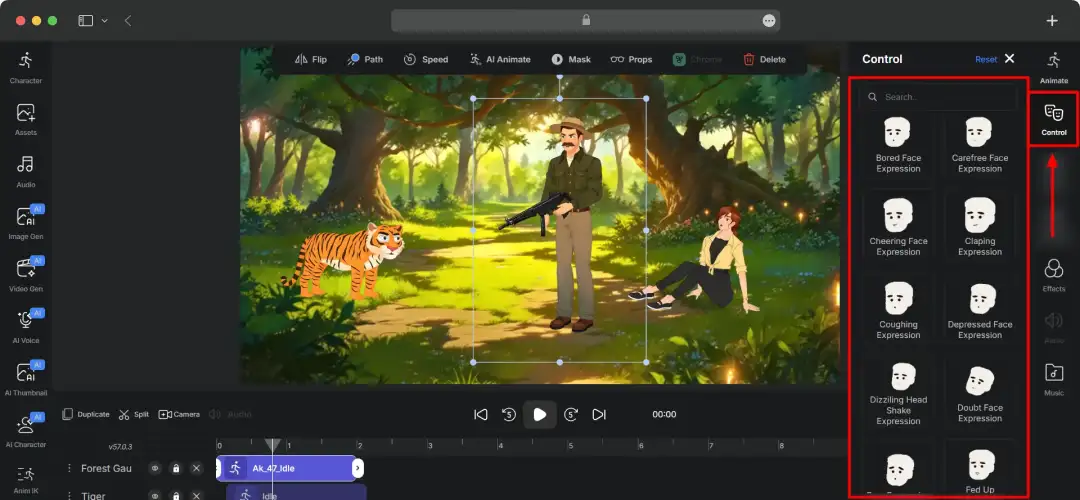Remove the Forest Gau track
Screen dimensions: 1080x500
[196, 468]
